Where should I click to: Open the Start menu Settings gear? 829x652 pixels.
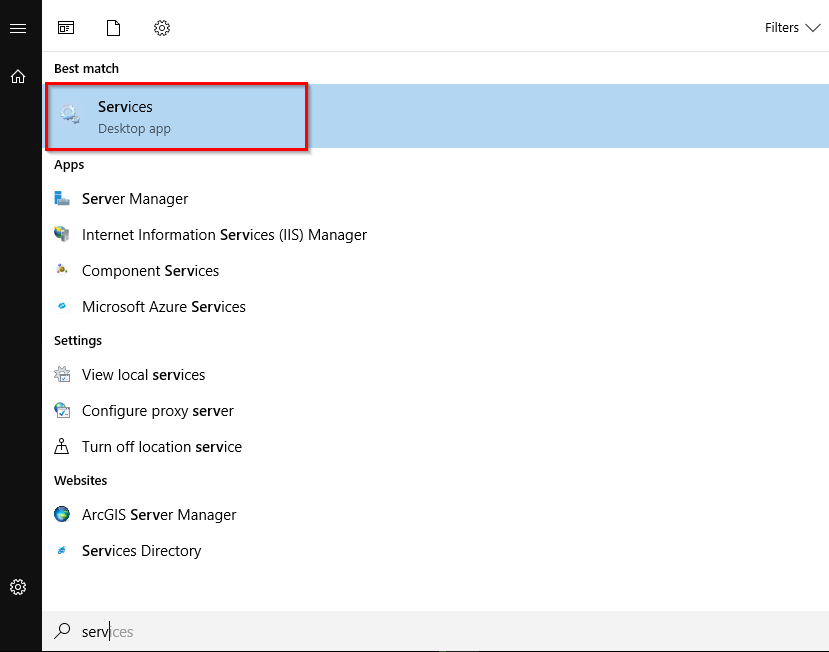19,587
